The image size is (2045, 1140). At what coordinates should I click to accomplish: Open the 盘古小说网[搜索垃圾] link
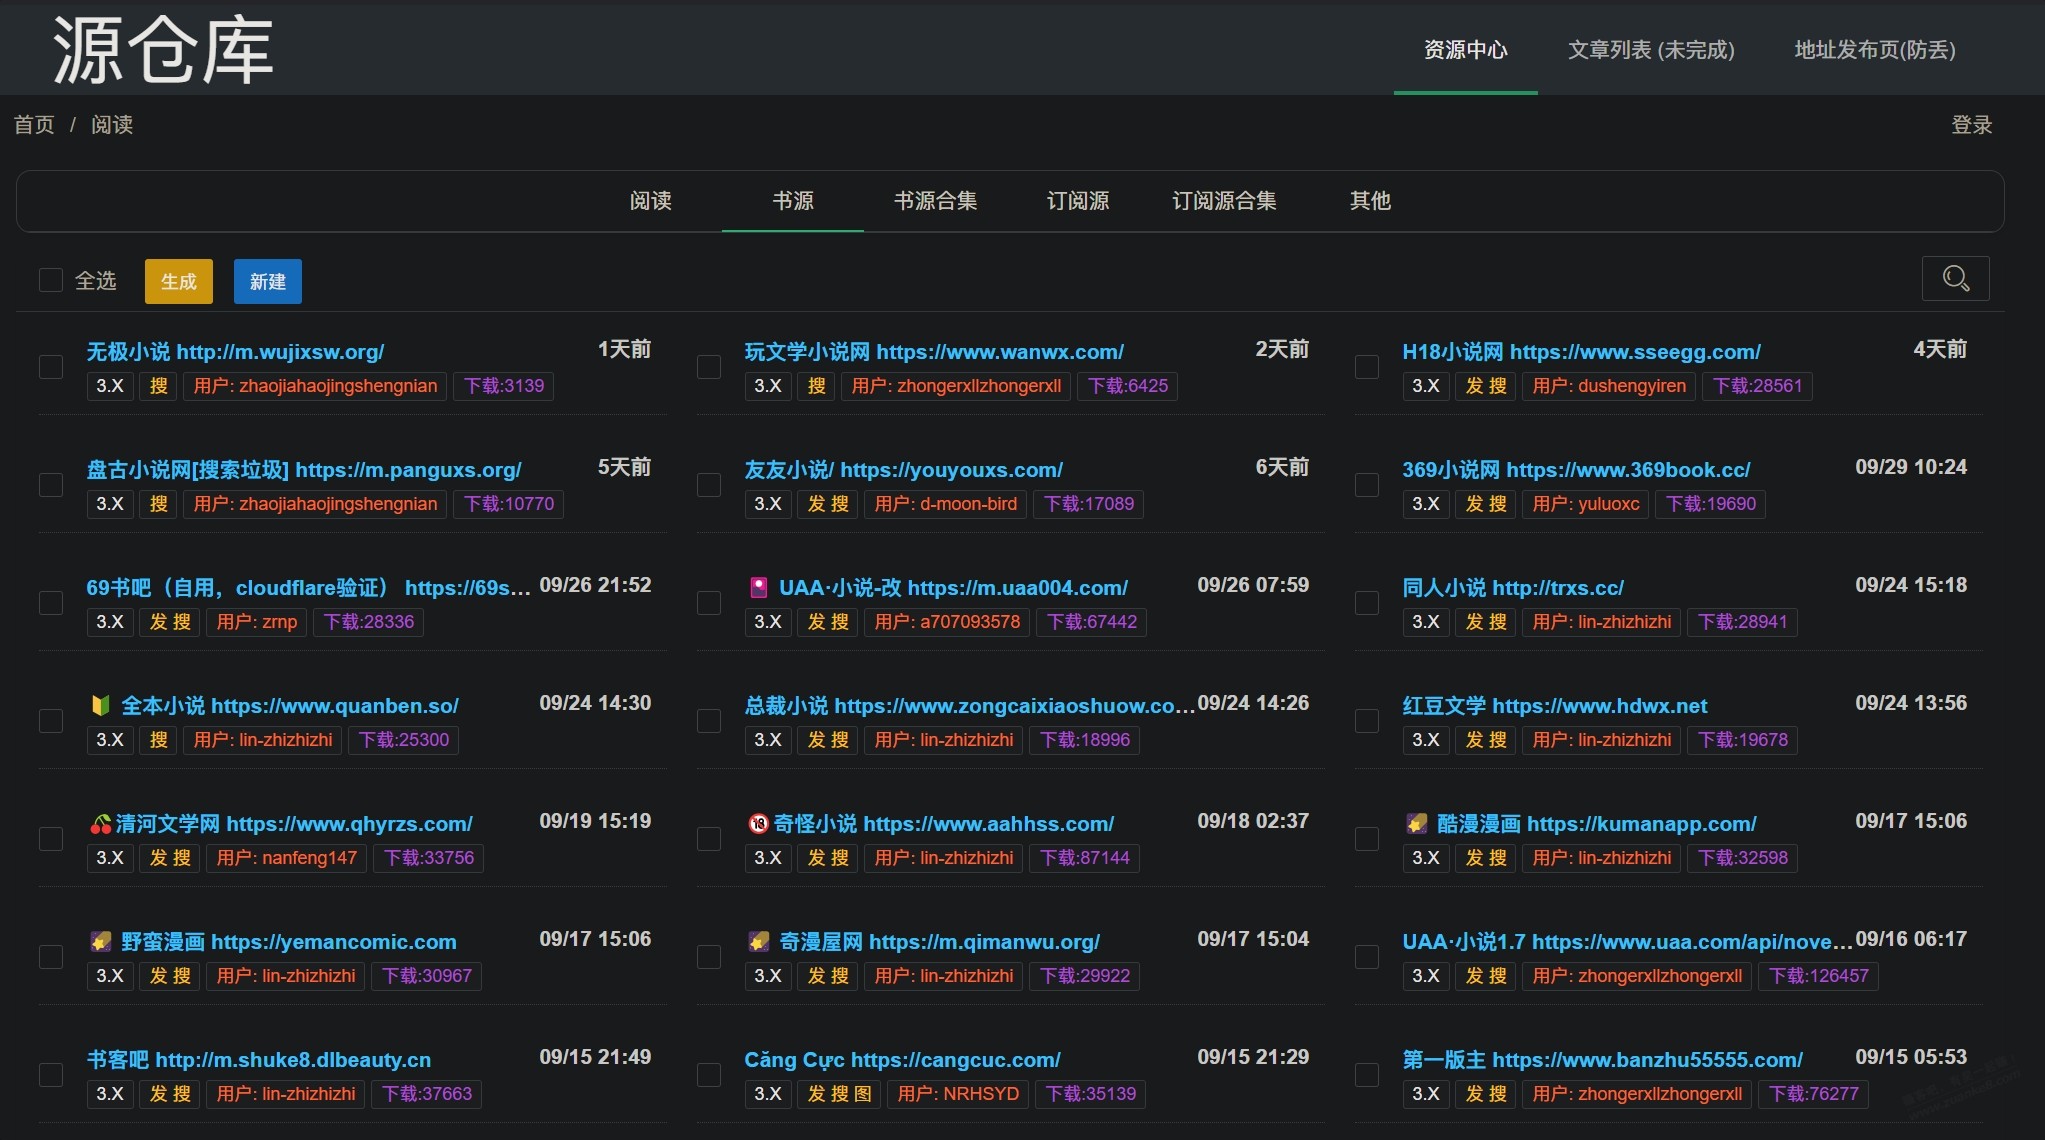(x=304, y=470)
